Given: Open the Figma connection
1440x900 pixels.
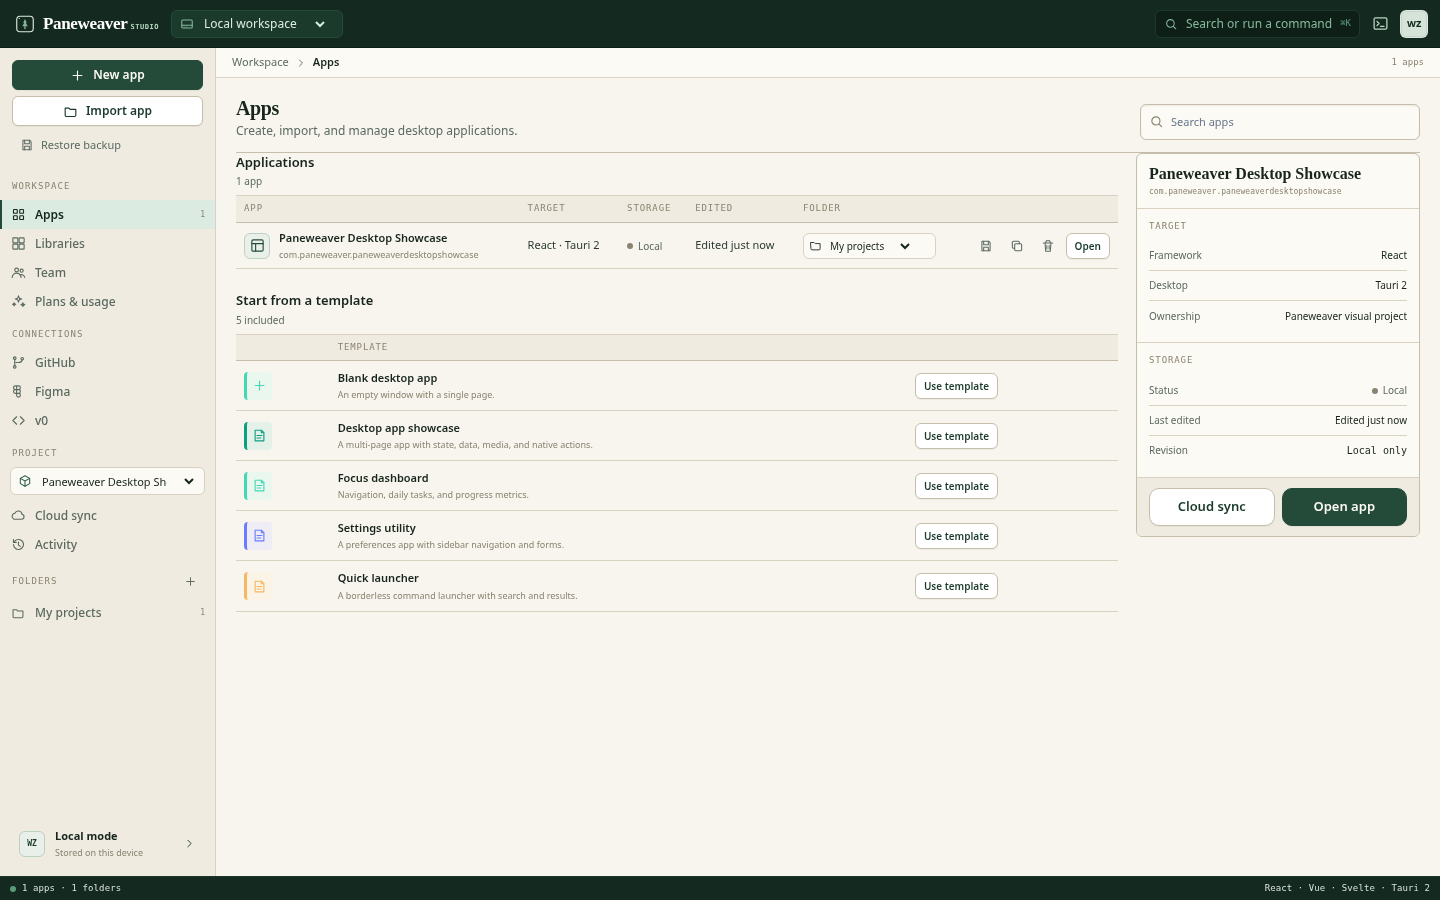Looking at the screenshot, I should click(107, 391).
